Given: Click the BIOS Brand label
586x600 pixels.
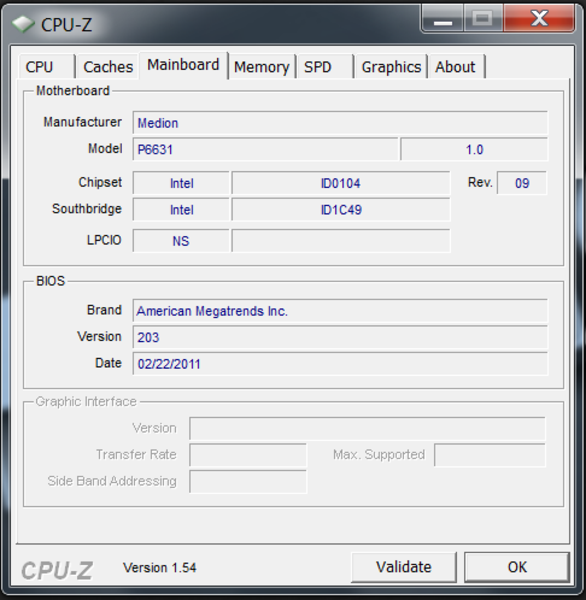Looking at the screenshot, I should pos(104,310).
